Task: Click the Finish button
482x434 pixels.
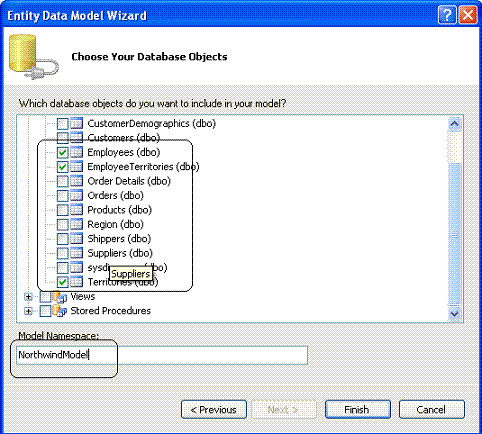Action: [357, 409]
